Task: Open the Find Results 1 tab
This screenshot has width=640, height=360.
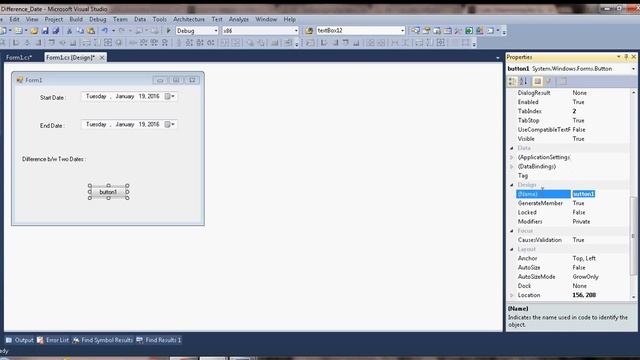Action: coord(159,340)
